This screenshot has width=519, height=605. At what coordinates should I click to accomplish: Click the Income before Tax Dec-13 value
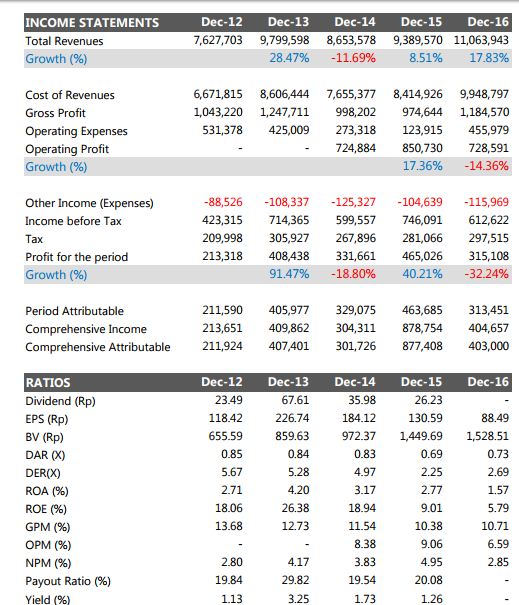(x=289, y=220)
